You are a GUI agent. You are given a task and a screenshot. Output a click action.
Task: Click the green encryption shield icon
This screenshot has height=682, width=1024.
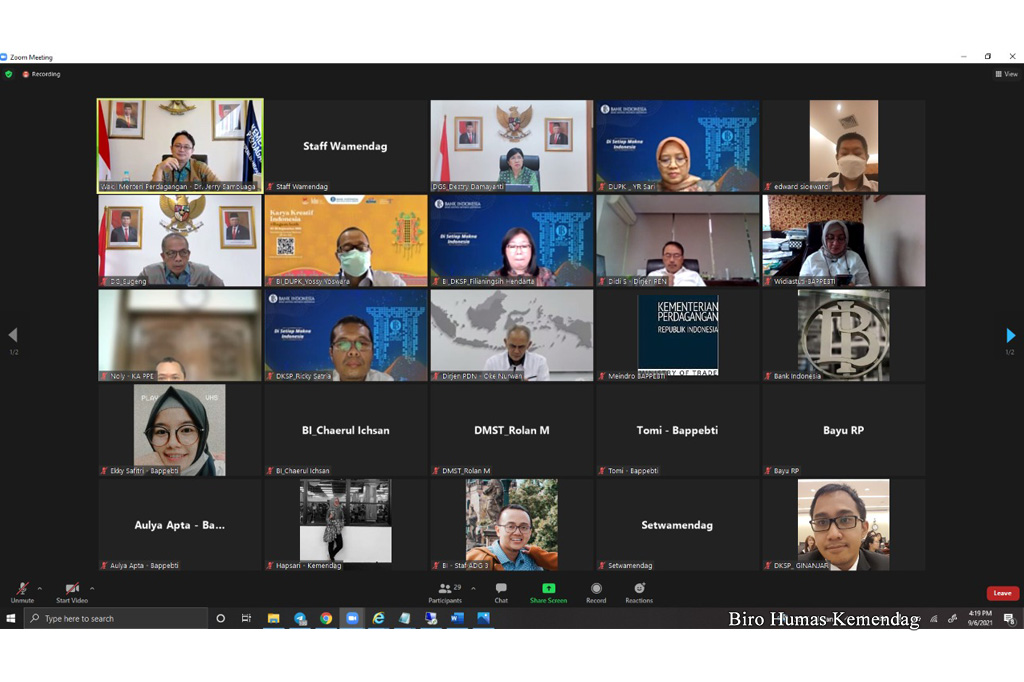click(x=8, y=74)
